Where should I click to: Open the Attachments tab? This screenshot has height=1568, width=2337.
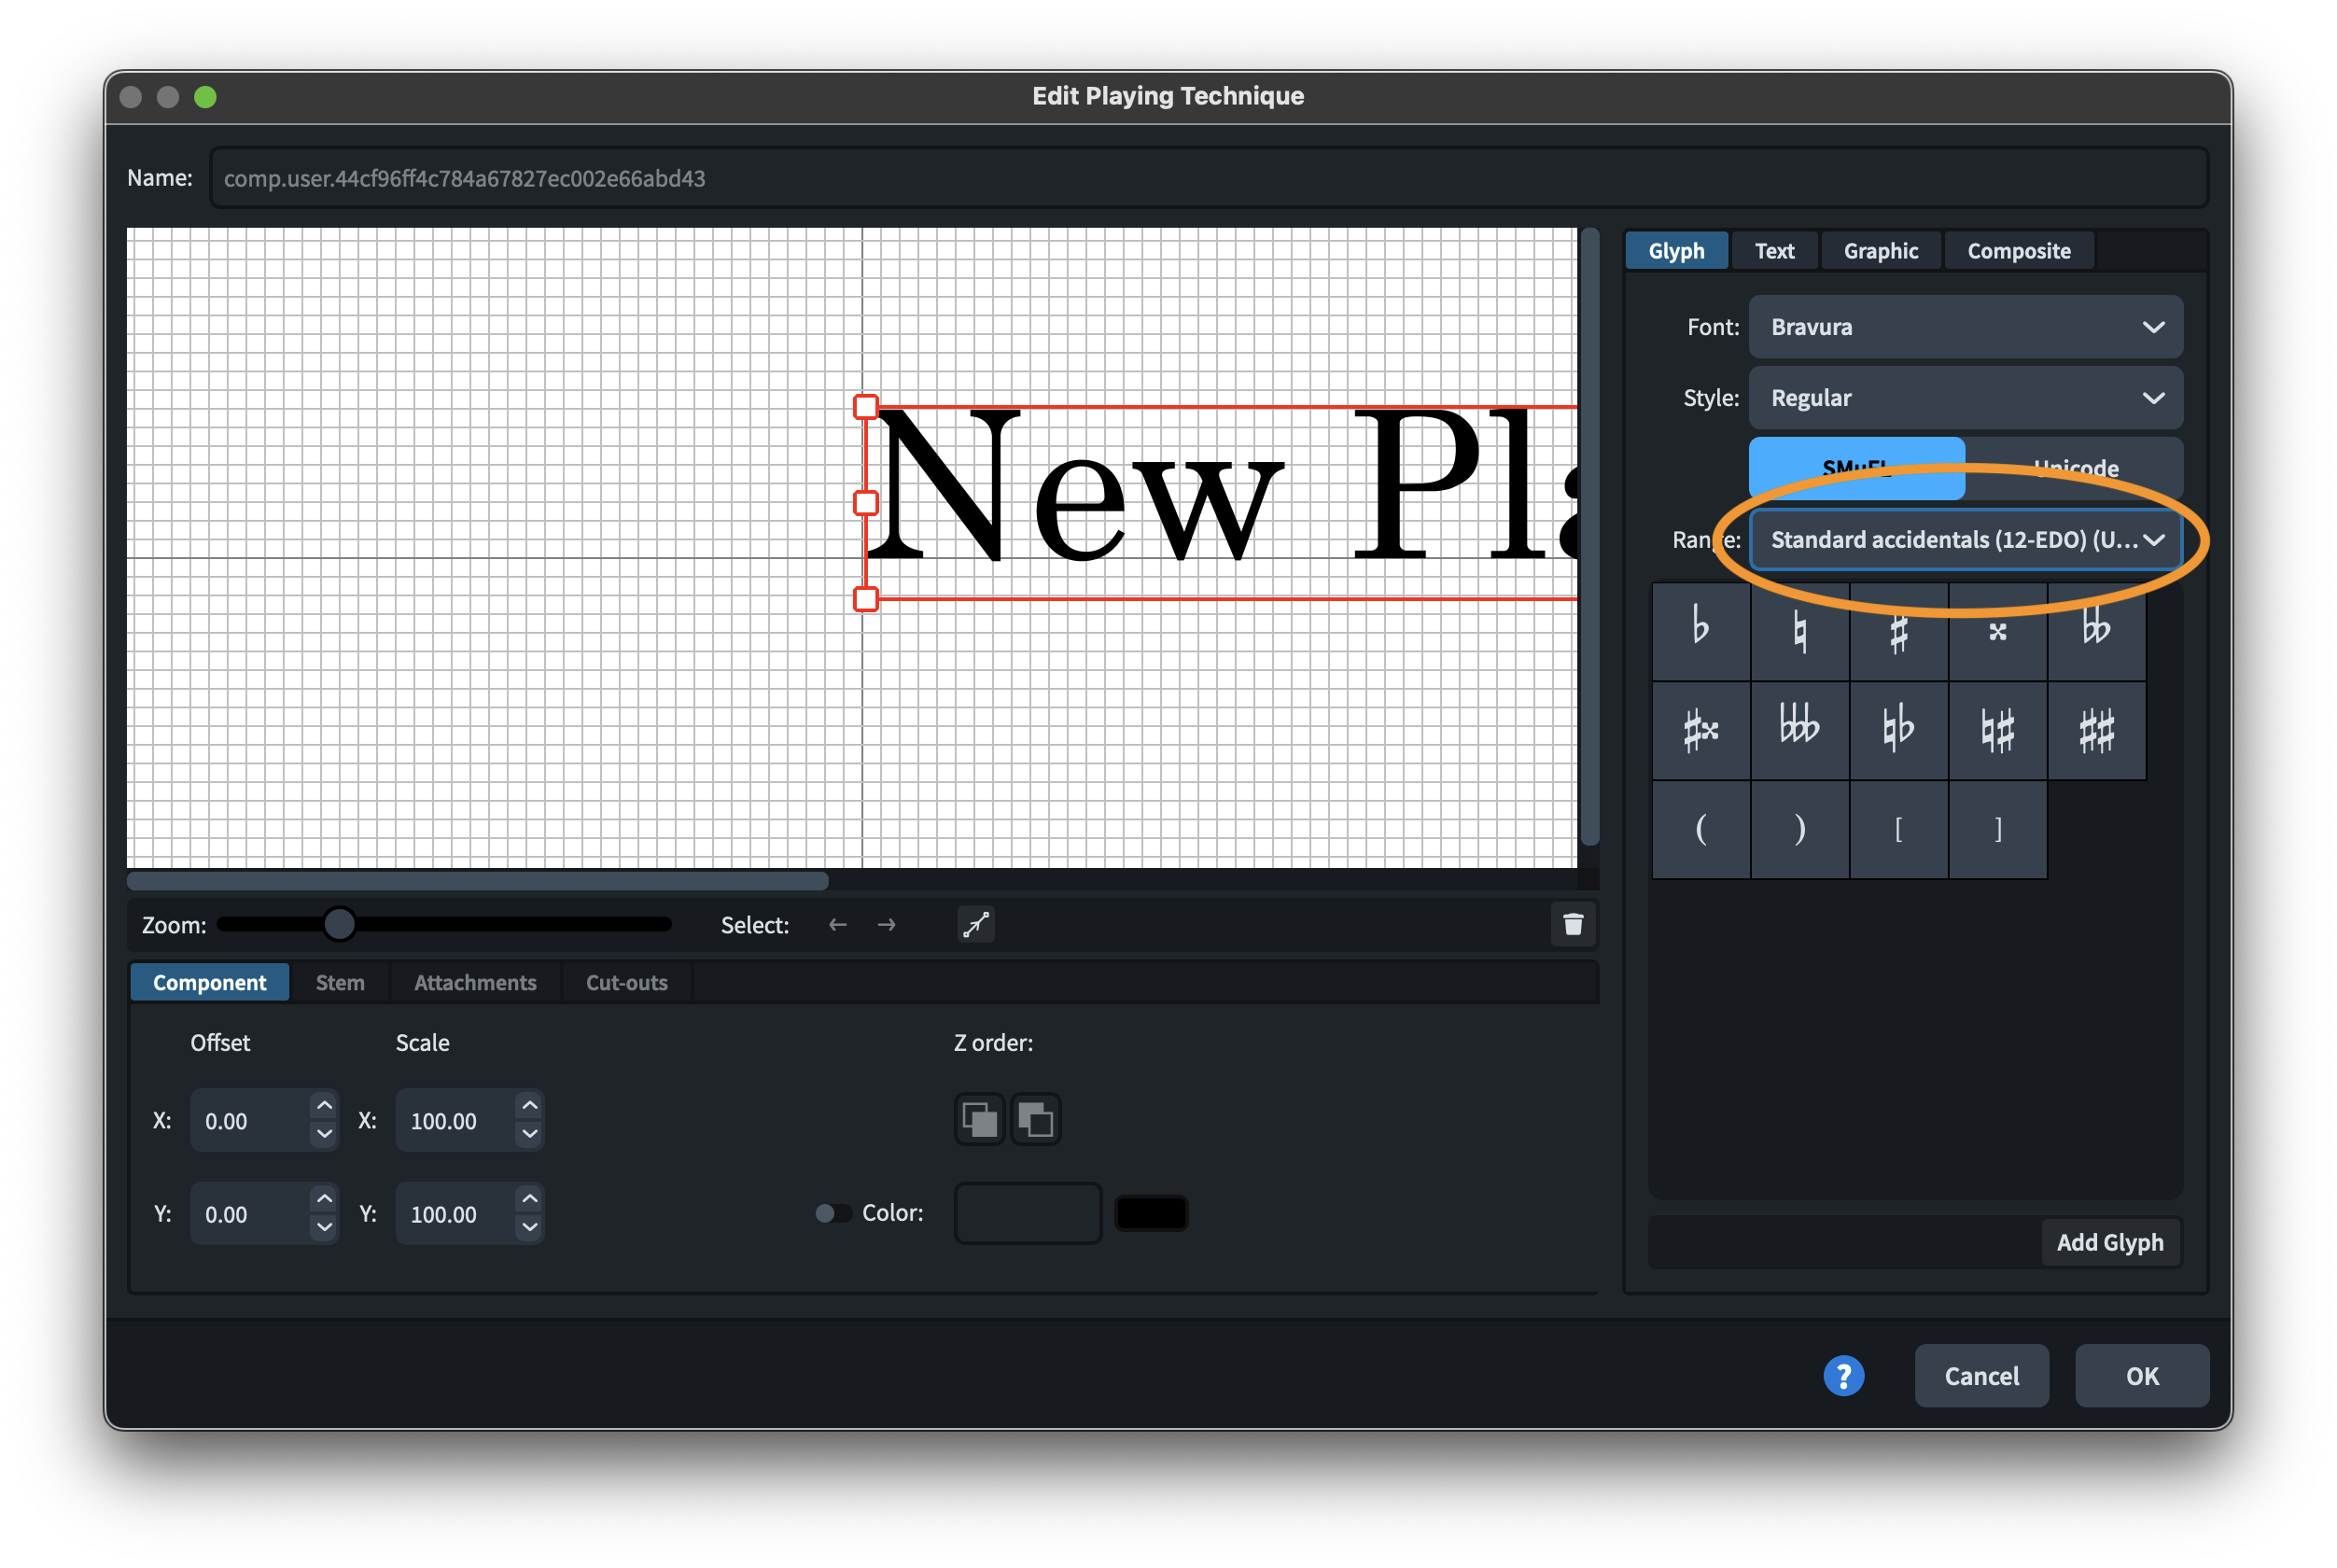pyautogui.click(x=475, y=982)
